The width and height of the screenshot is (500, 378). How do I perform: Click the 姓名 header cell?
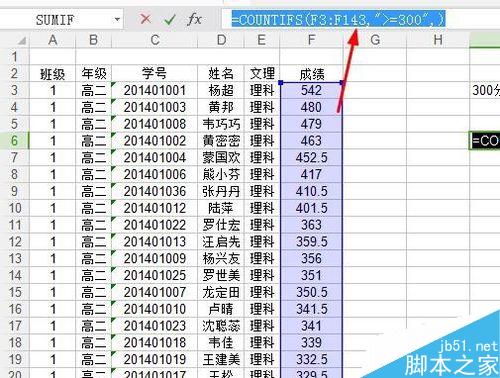pos(221,73)
